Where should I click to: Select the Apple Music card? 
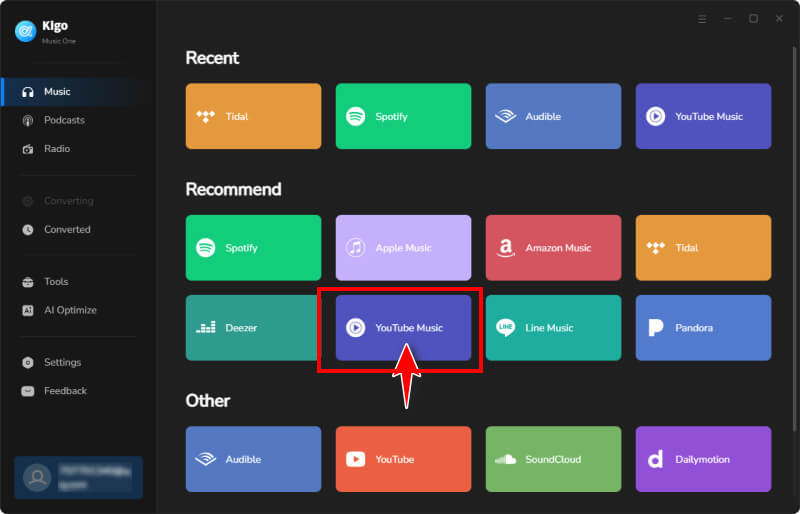click(404, 248)
